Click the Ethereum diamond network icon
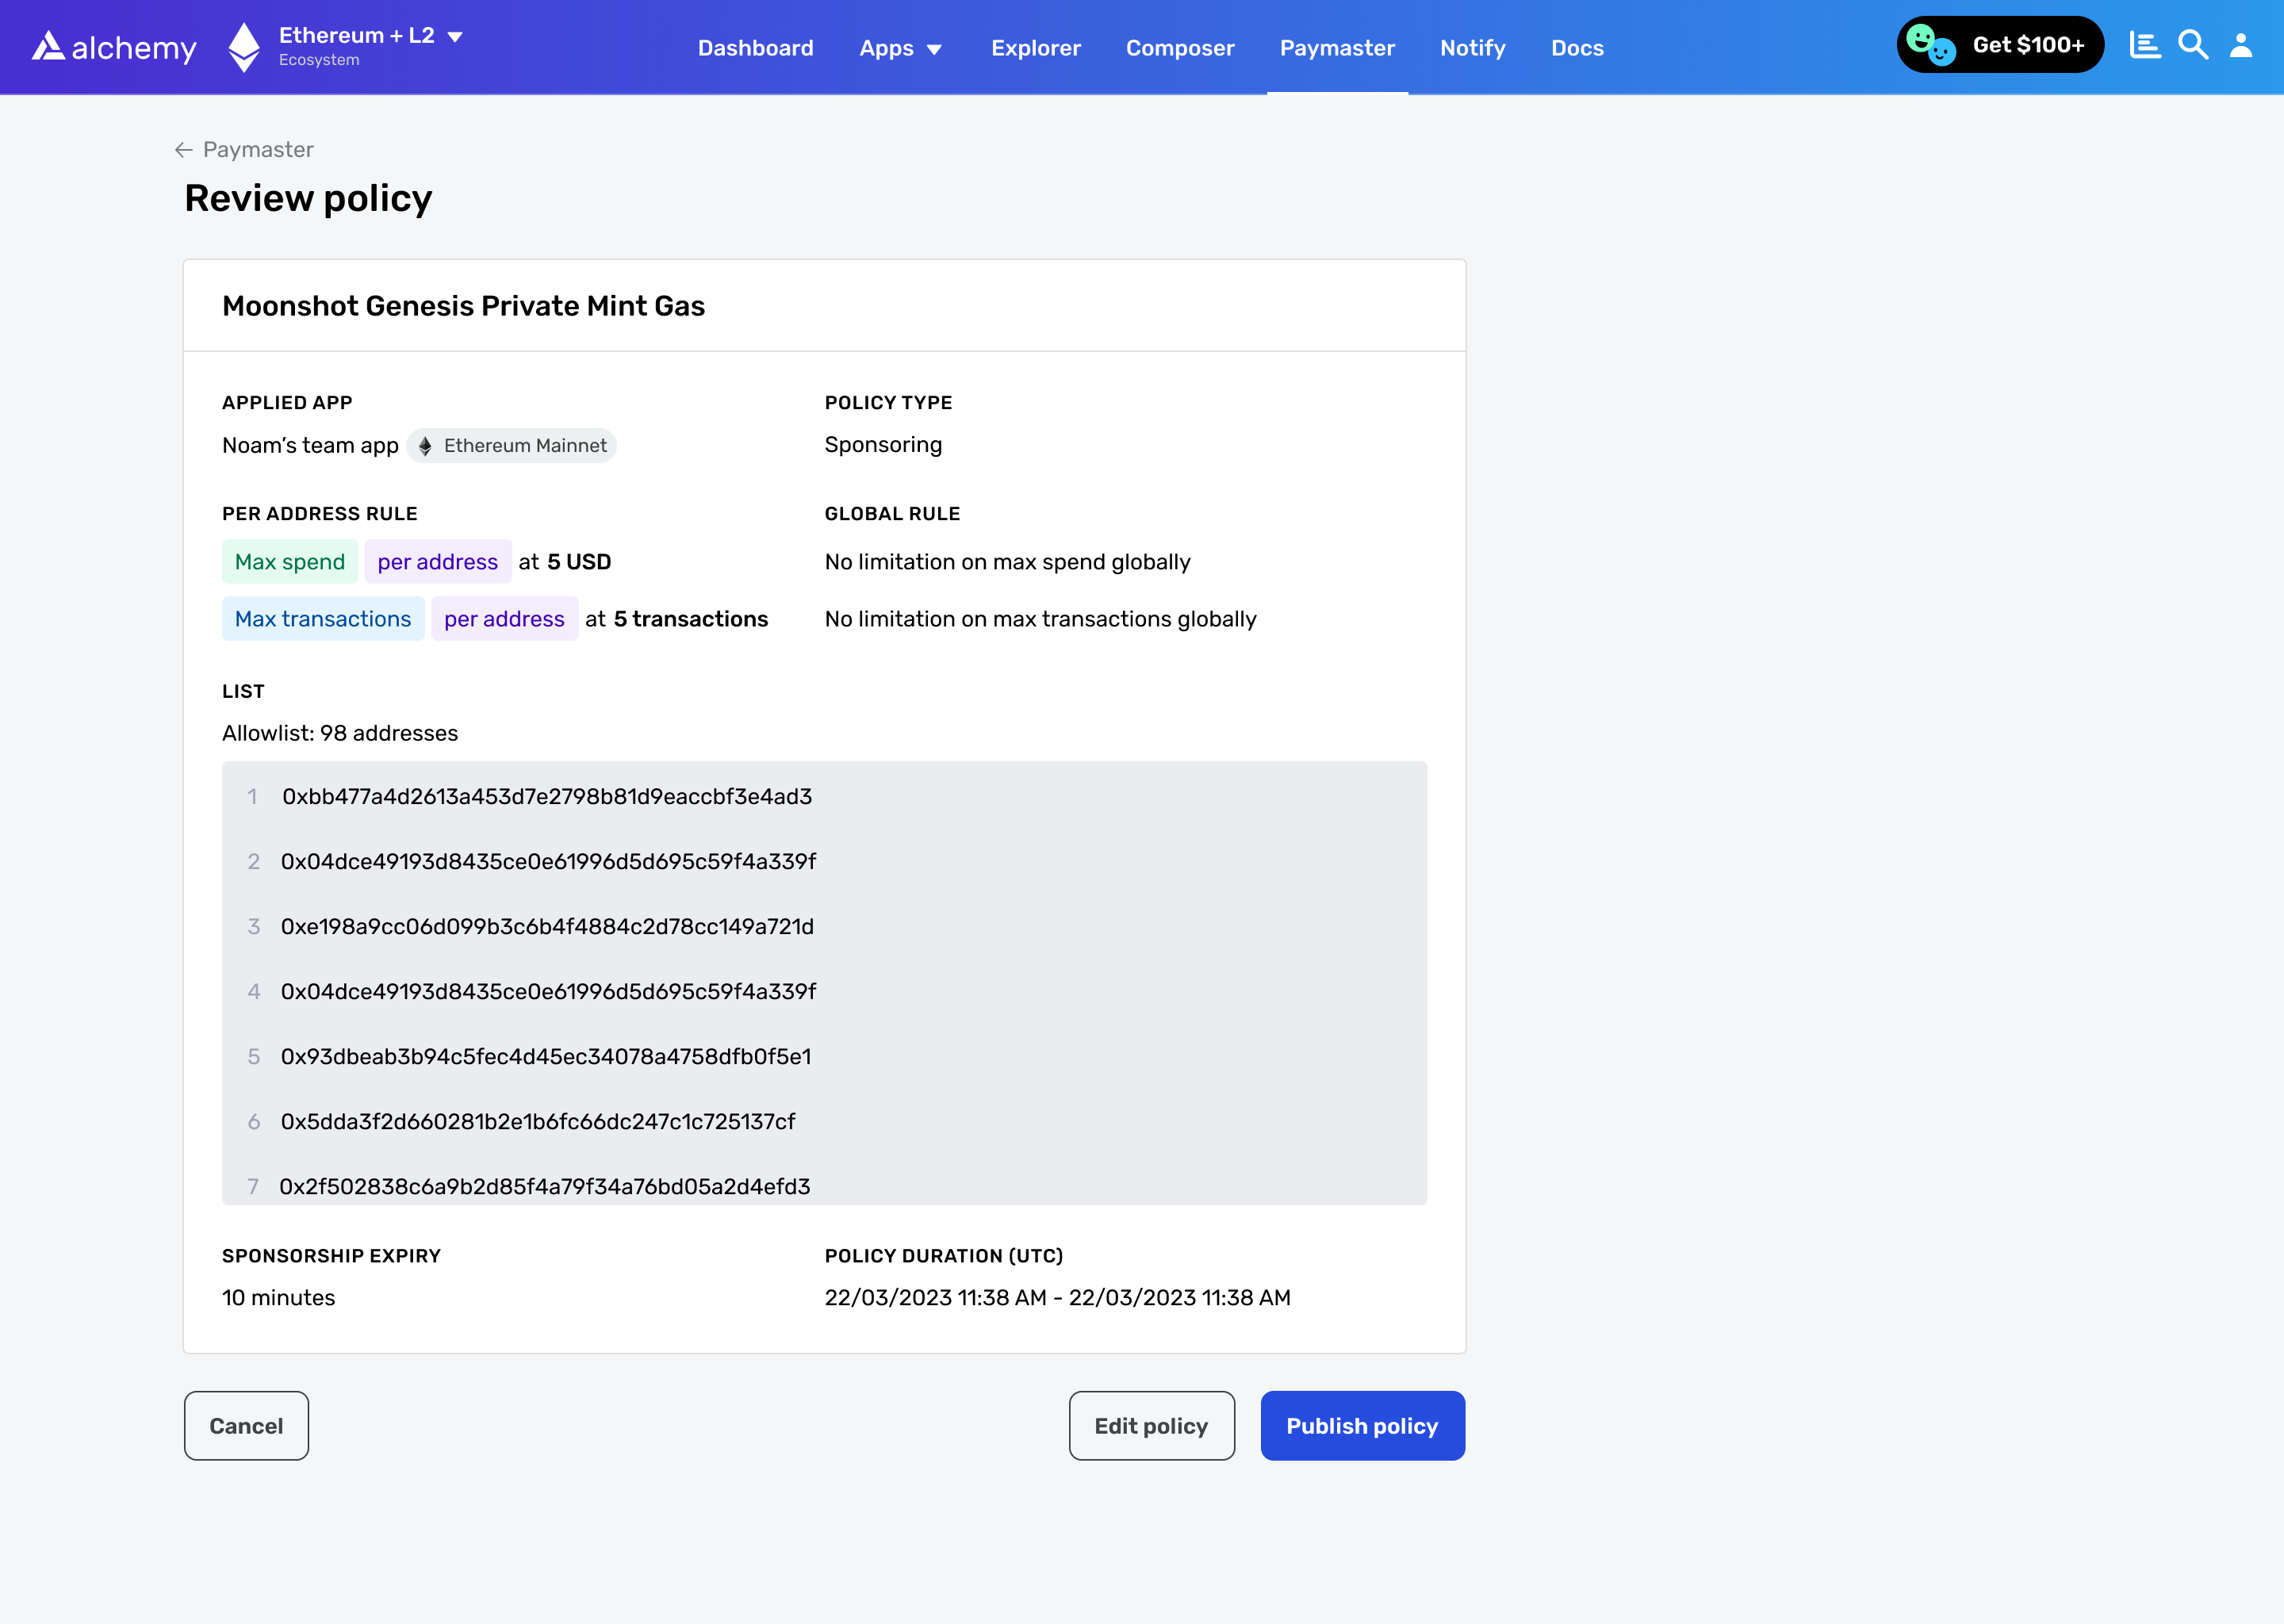This screenshot has height=1624, width=2284. click(x=244, y=47)
